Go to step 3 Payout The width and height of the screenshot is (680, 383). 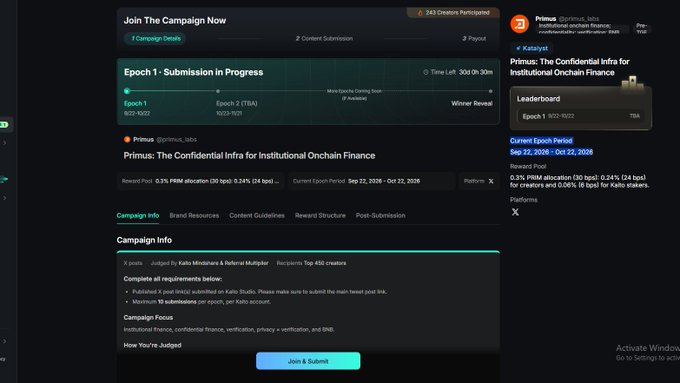(x=474, y=39)
